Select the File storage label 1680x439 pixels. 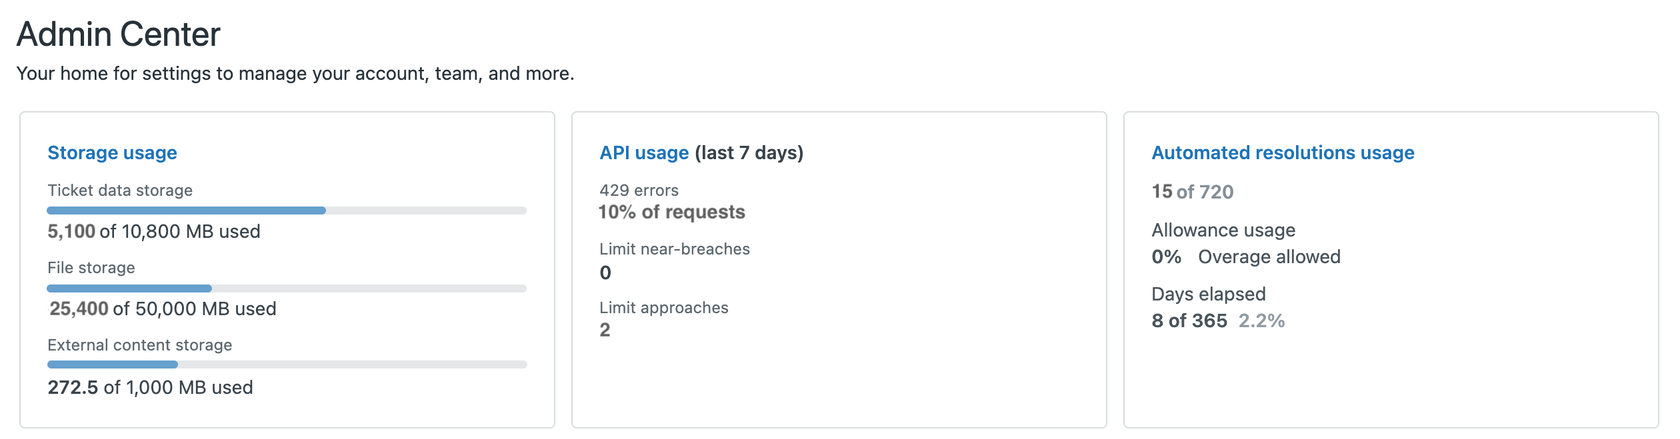[91, 268]
